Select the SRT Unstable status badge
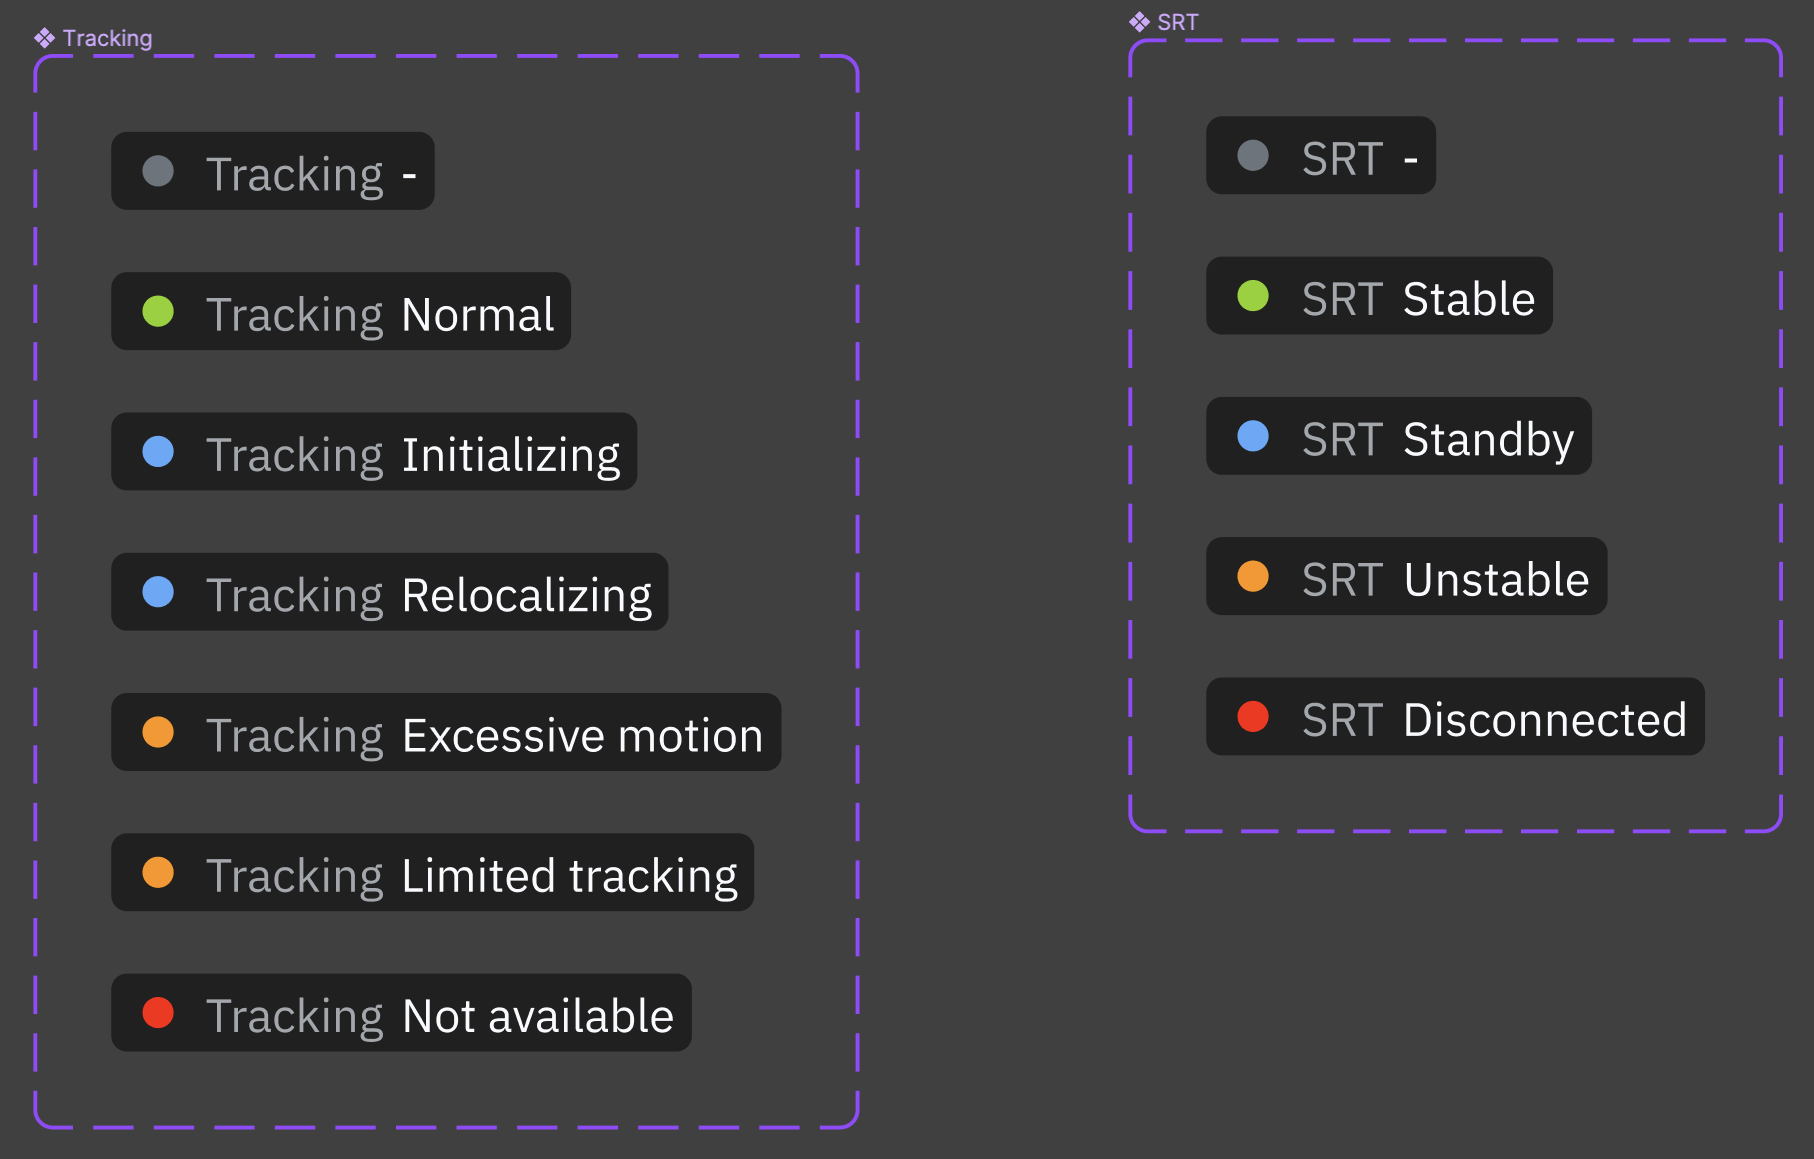Viewport: 1814px width, 1159px height. [x=1406, y=576]
